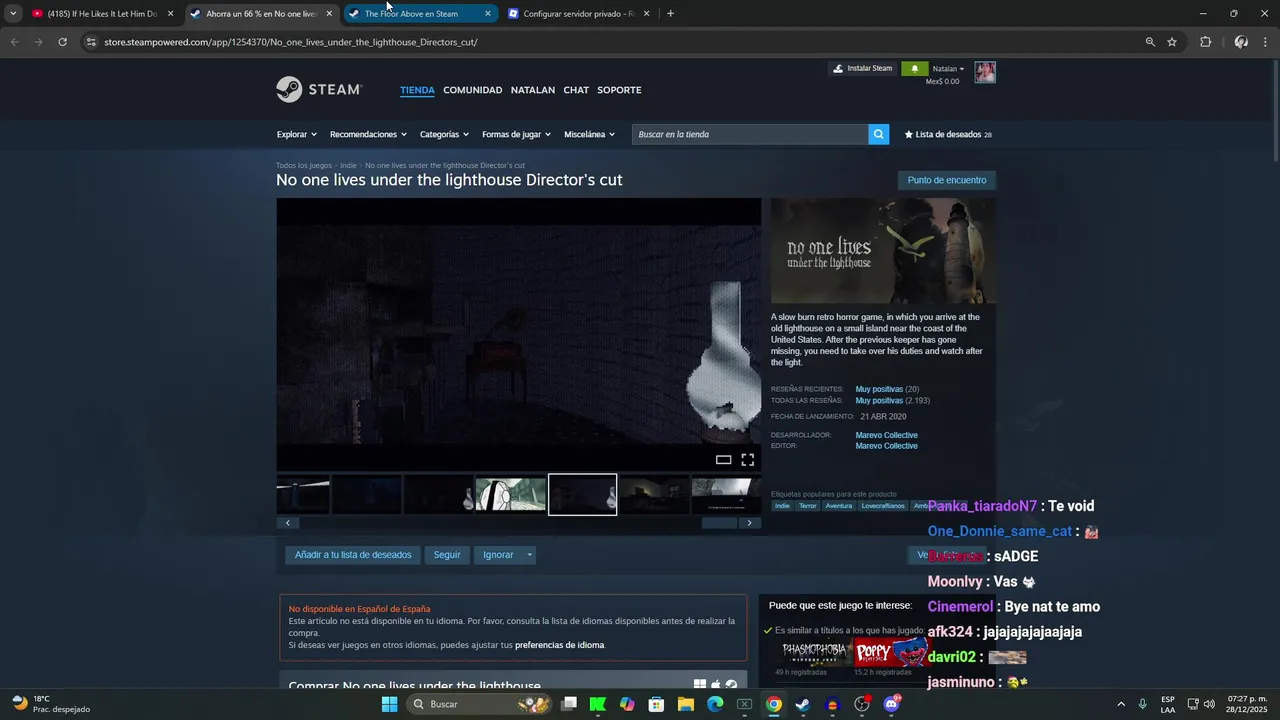Click the Instalar Steam button
Screen dimensions: 1280x720
pos(863,69)
